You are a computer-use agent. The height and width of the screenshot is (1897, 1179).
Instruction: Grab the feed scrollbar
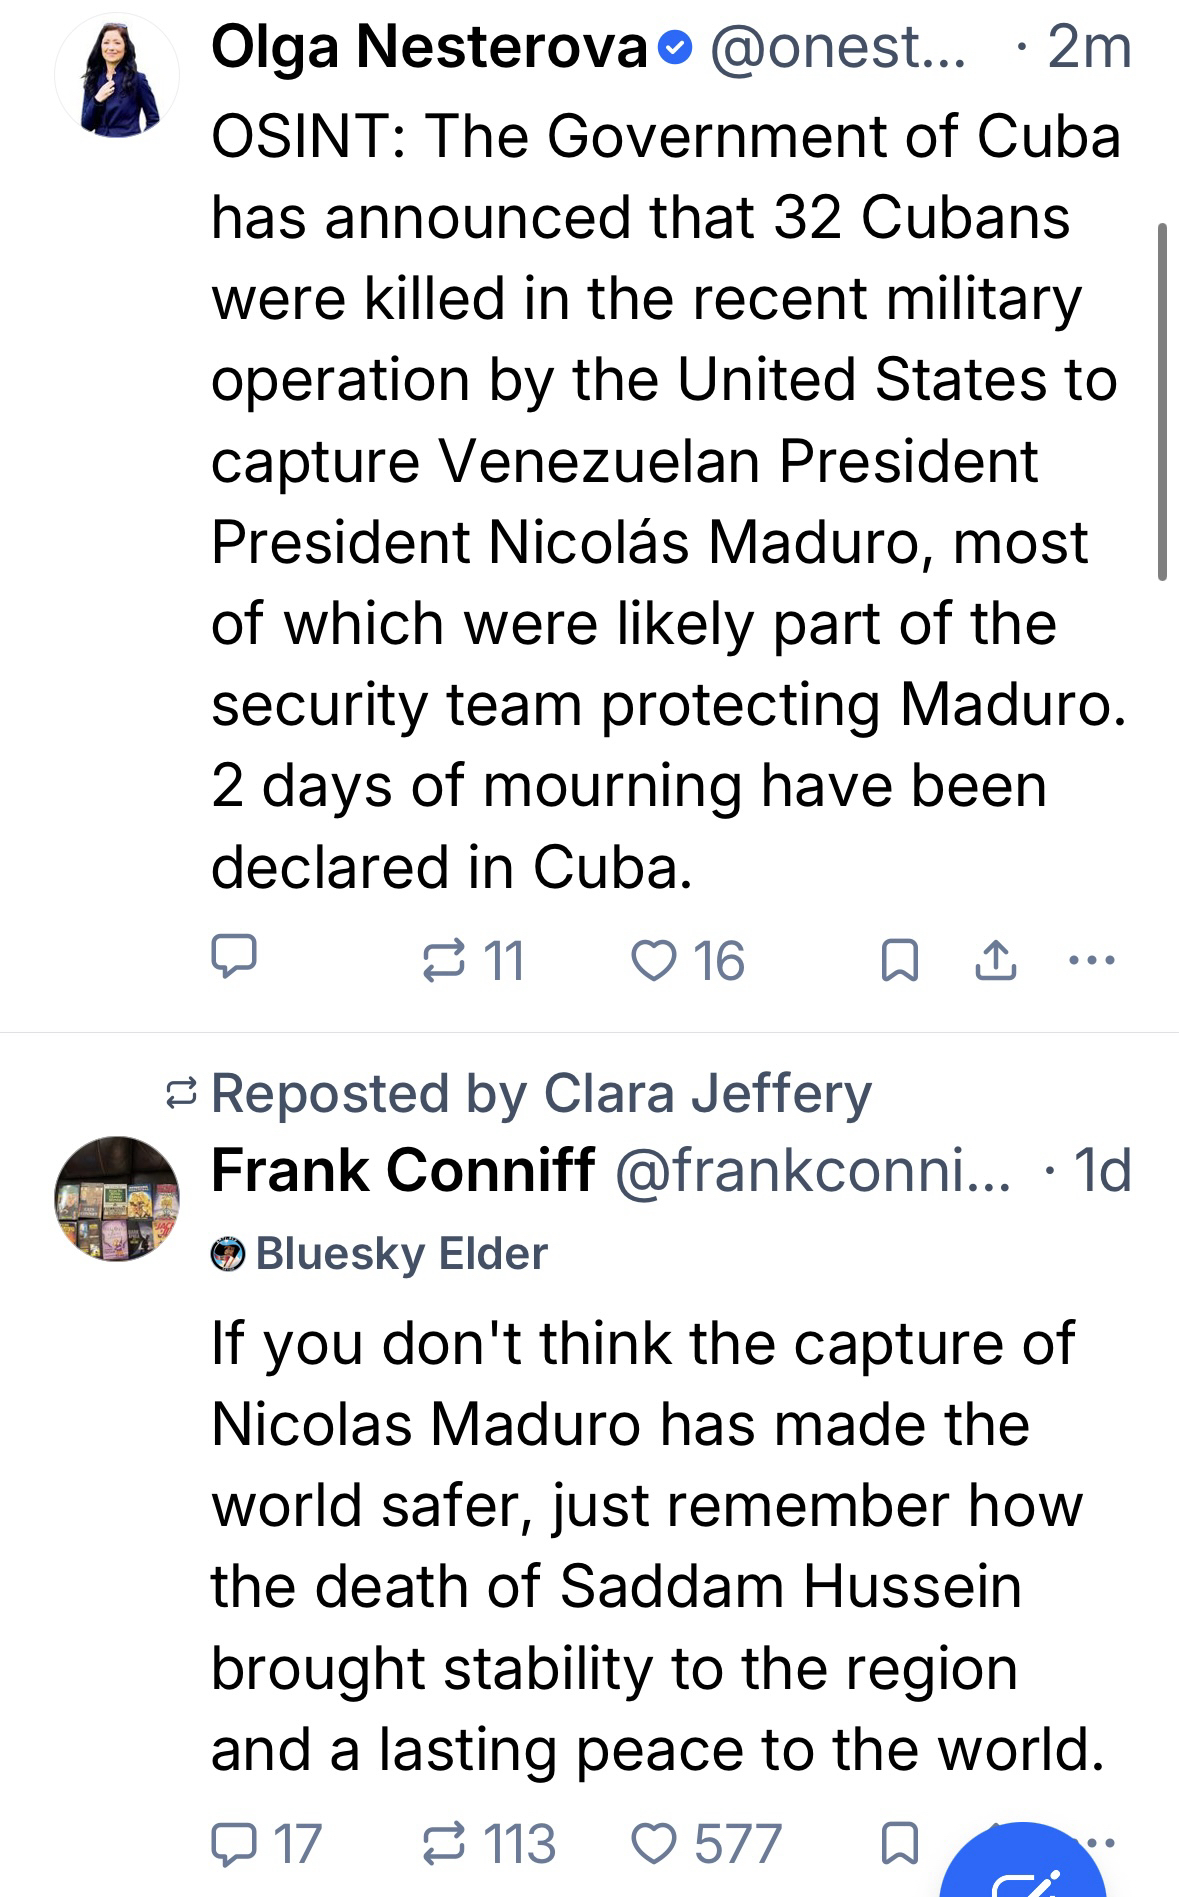[x=1162, y=400]
